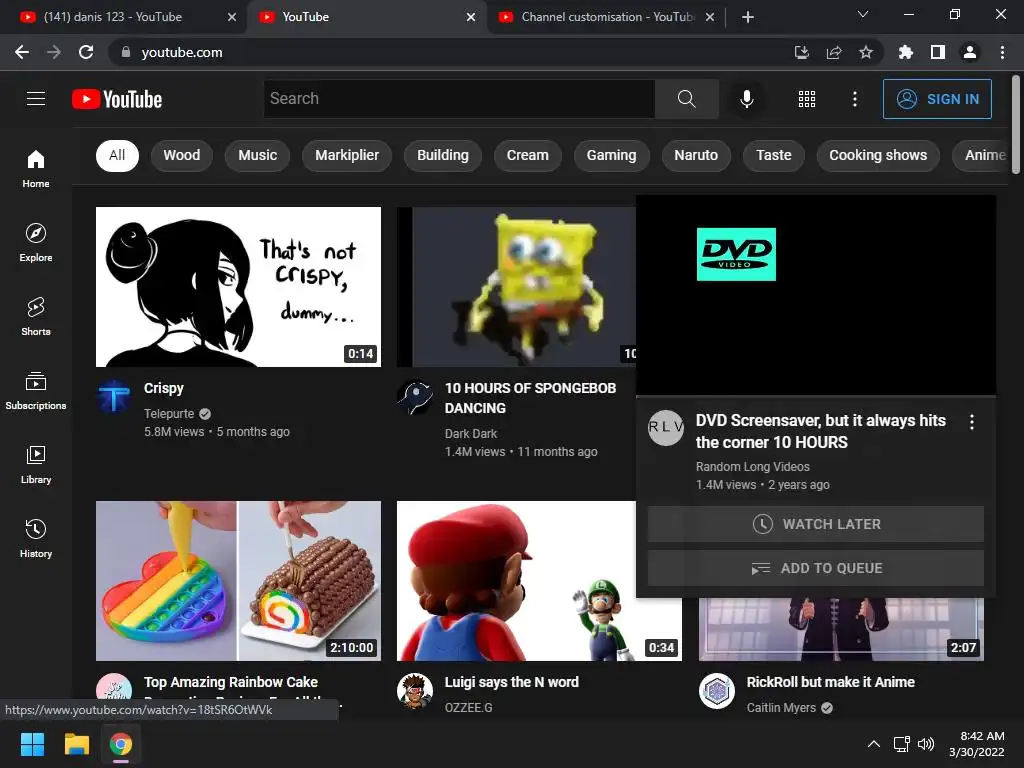Image resolution: width=1024 pixels, height=768 pixels.
Task: Open Chrome extensions puzzle icon
Action: point(905,52)
